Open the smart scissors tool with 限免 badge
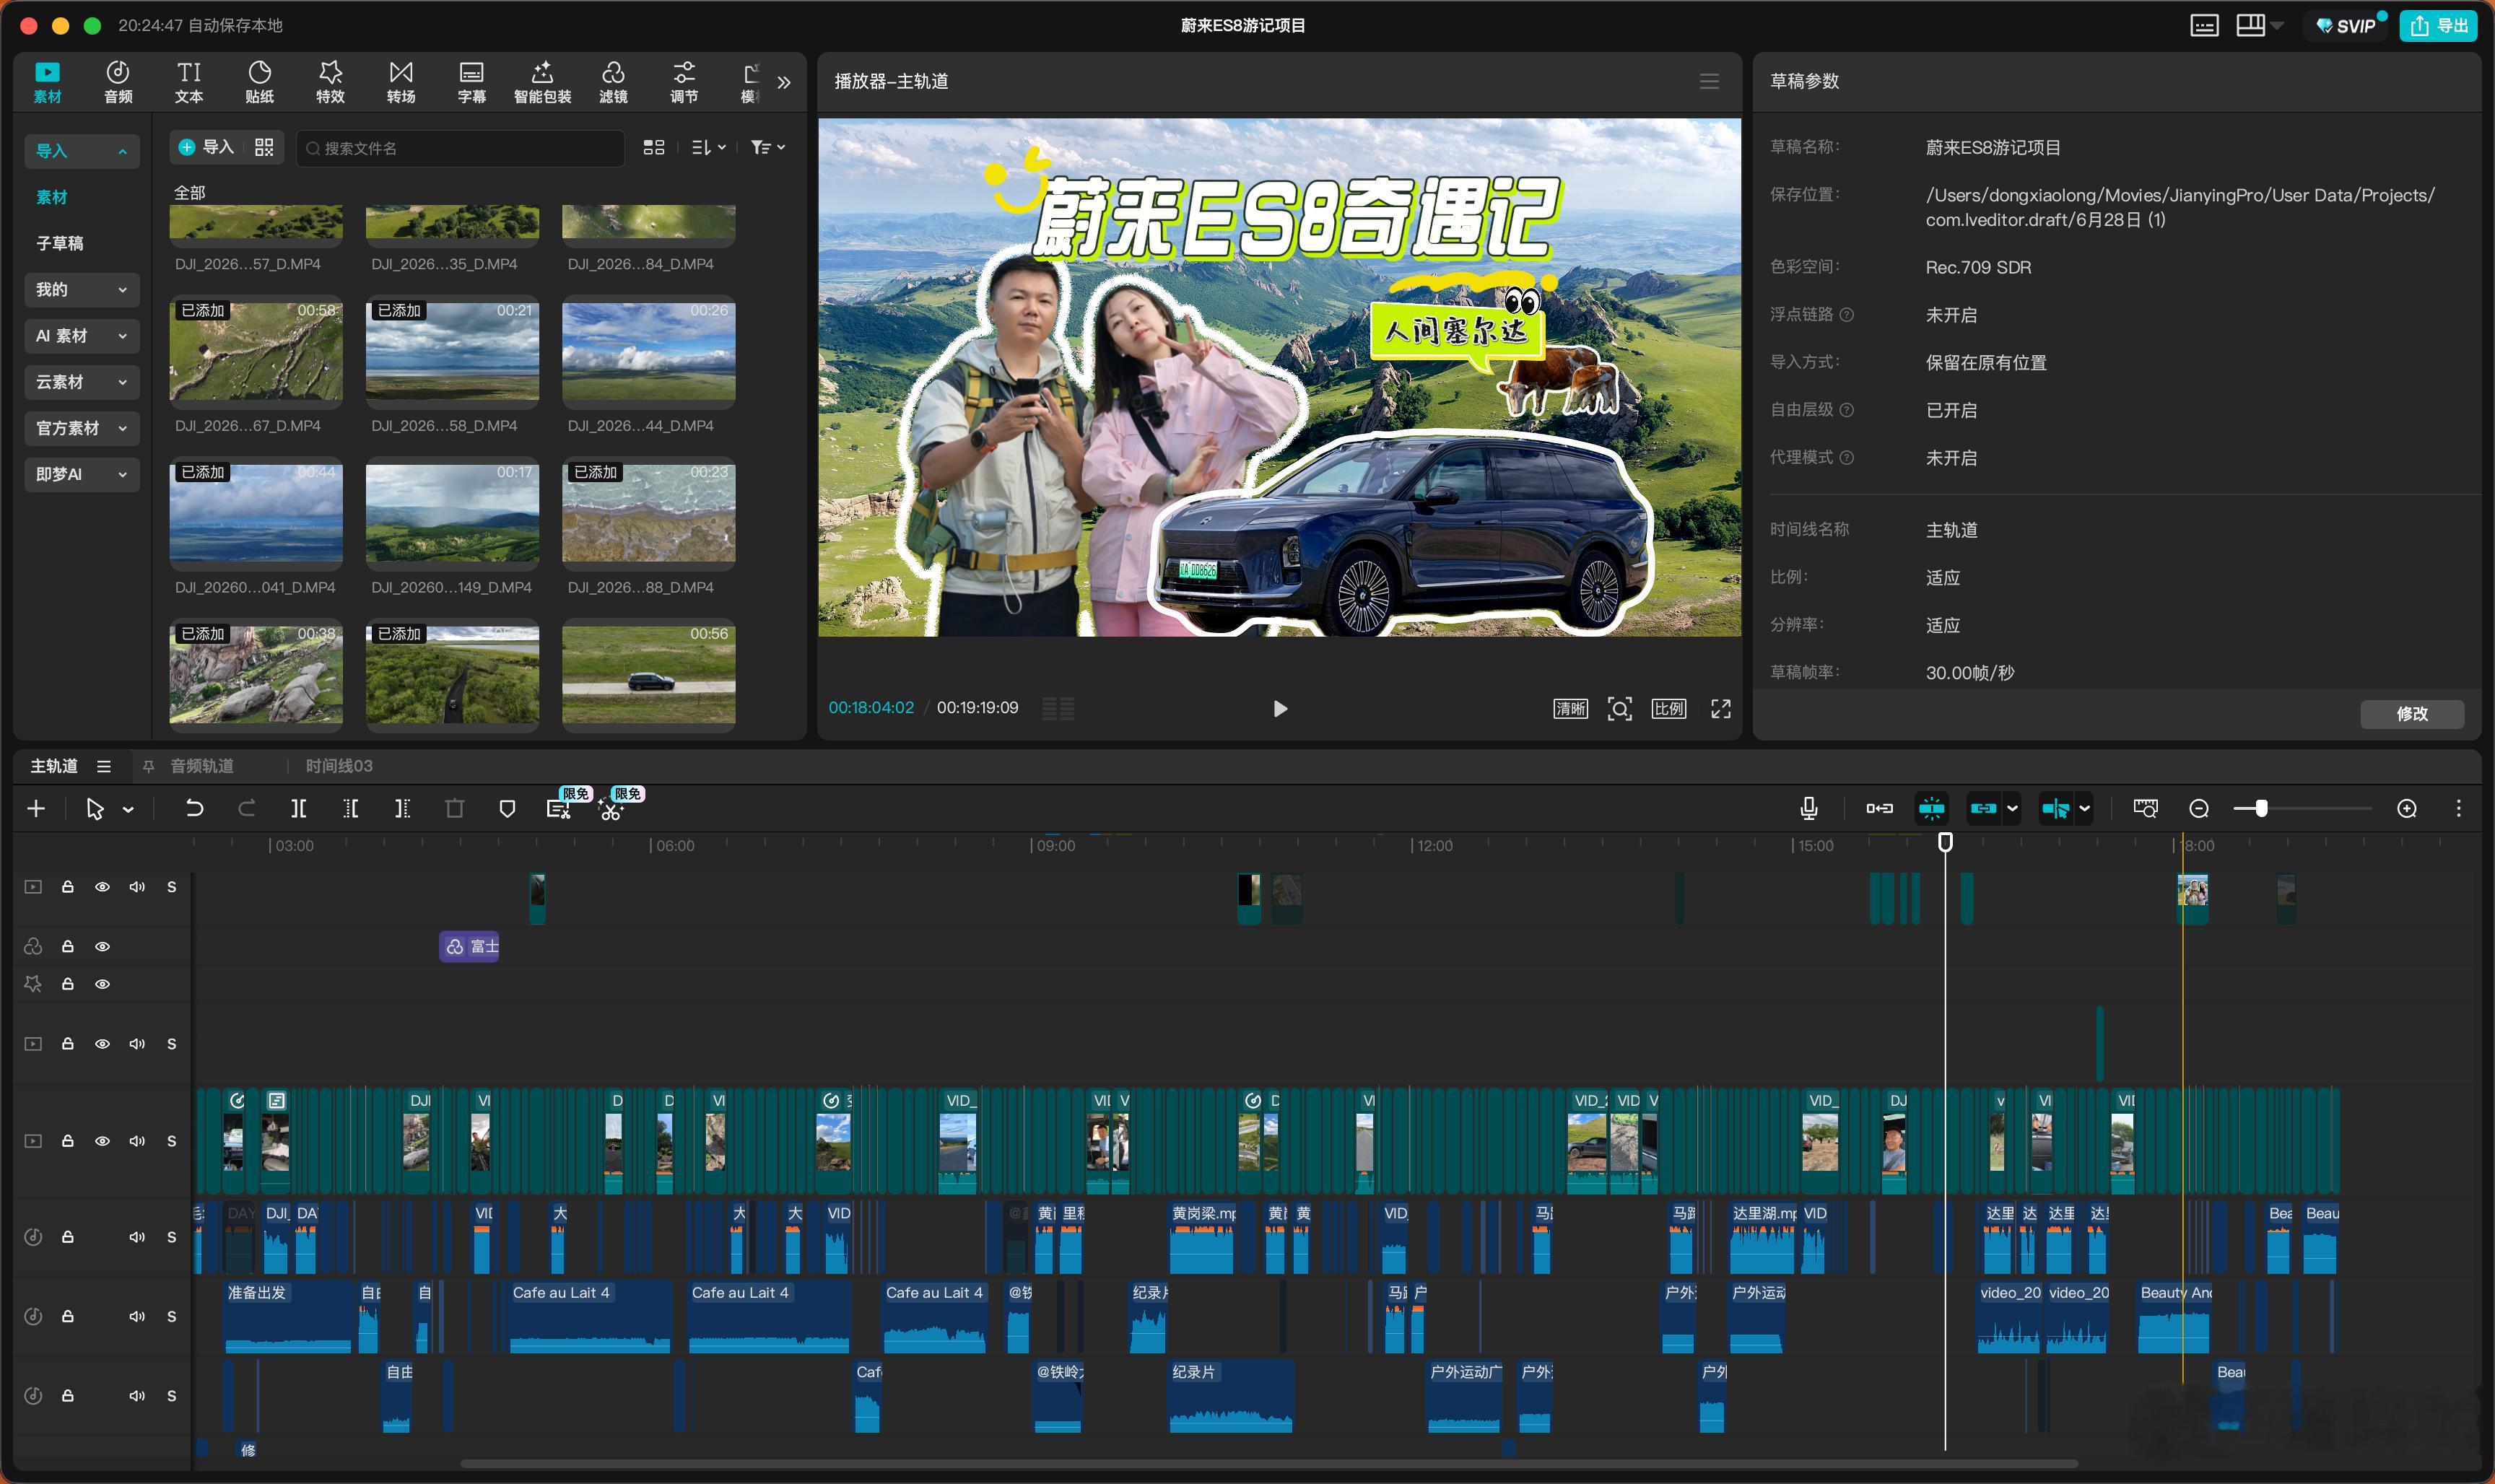The image size is (2495, 1484). point(611,808)
